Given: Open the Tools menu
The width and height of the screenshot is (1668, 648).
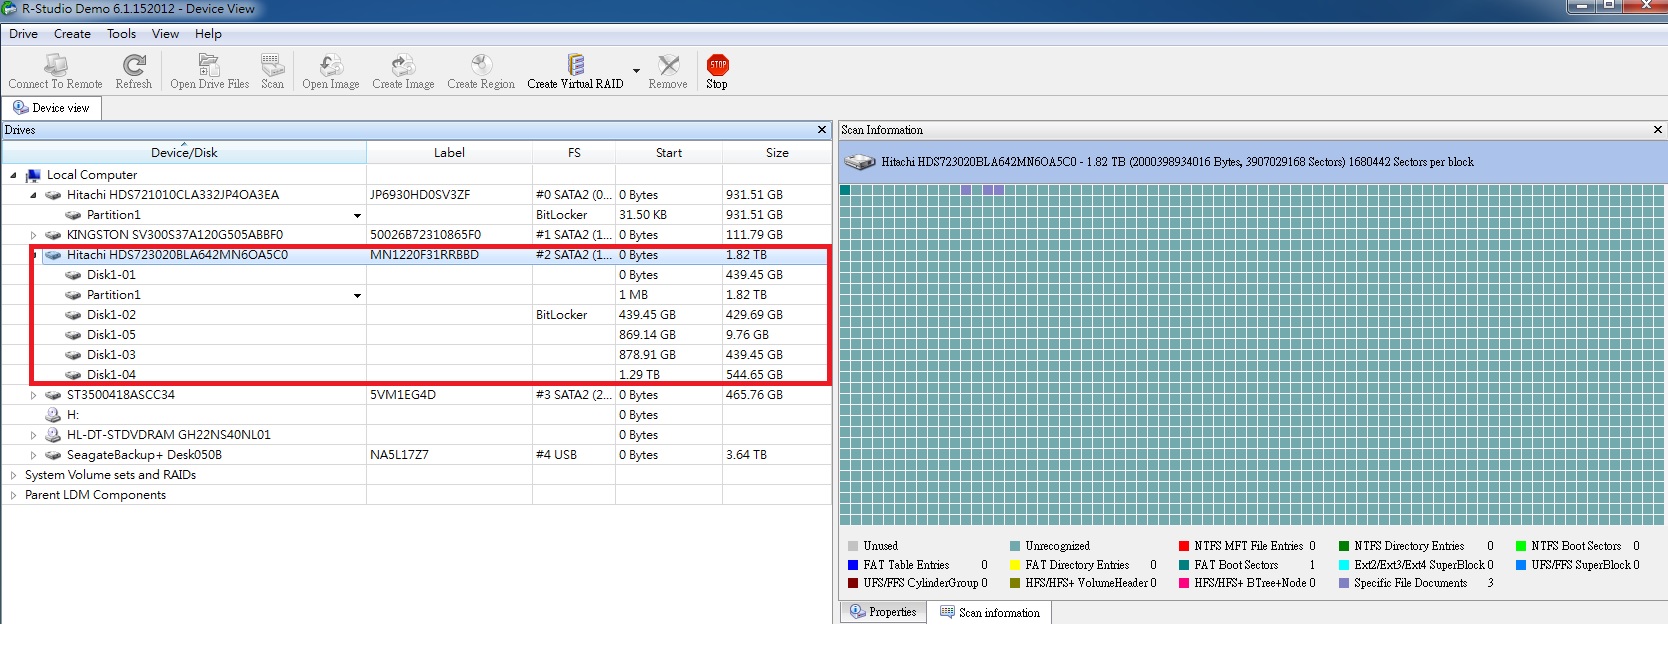Looking at the screenshot, I should (x=121, y=34).
